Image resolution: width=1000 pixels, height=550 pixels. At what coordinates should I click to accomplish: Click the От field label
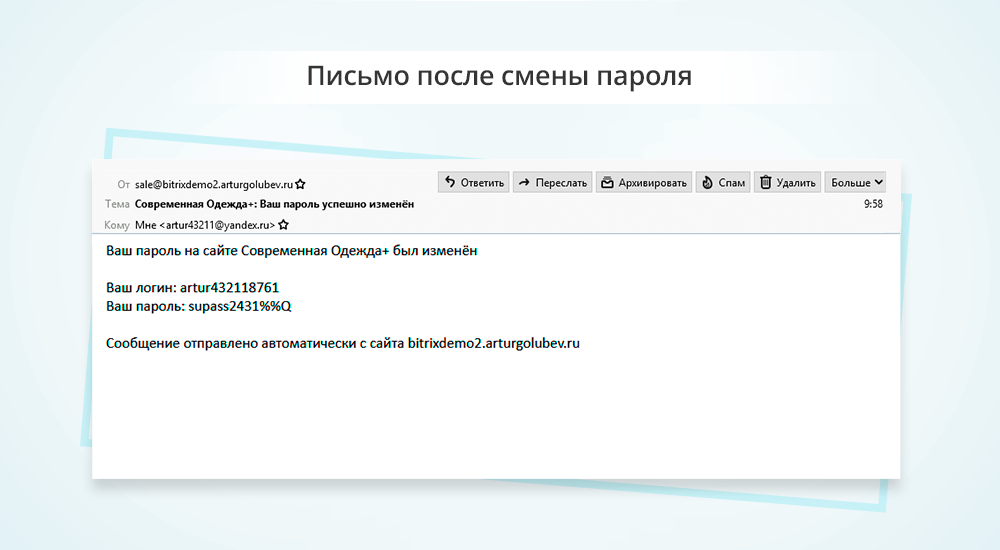click(123, 184)
